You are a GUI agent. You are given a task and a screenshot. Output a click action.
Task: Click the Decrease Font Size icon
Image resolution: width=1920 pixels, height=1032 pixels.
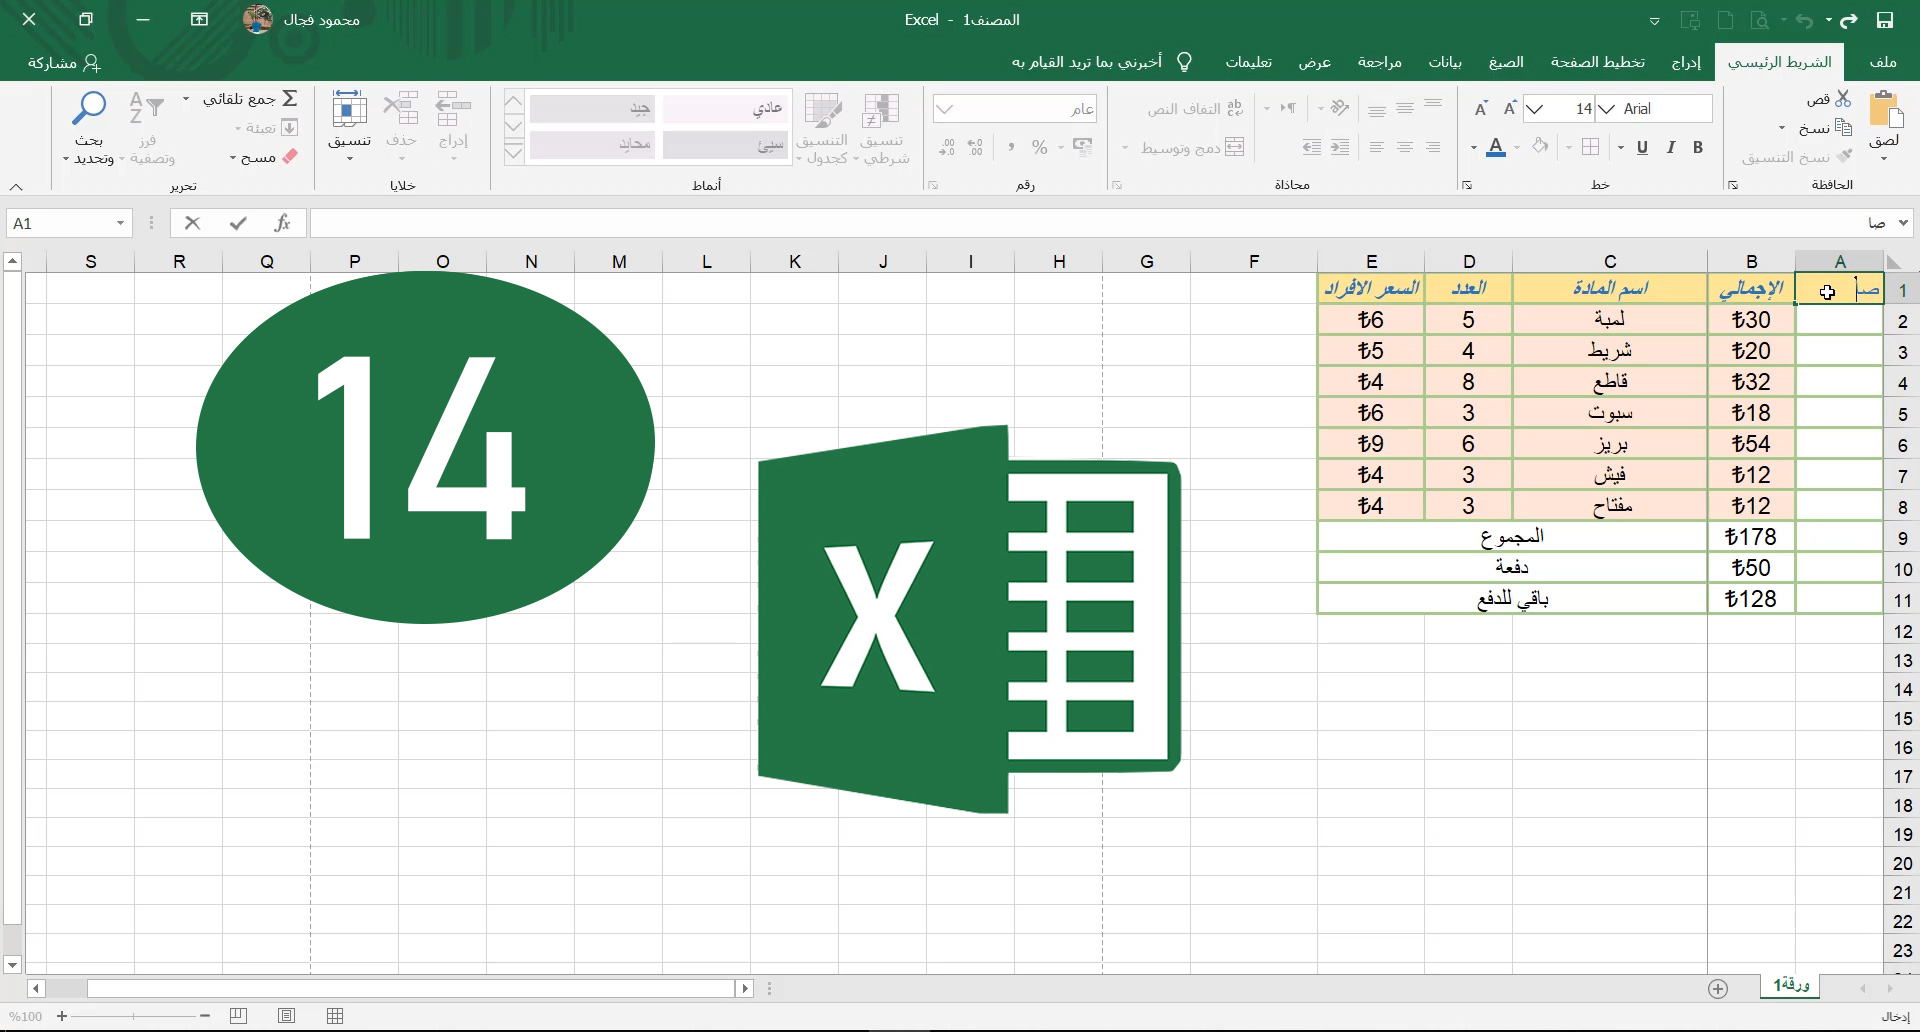(1481, 108)
